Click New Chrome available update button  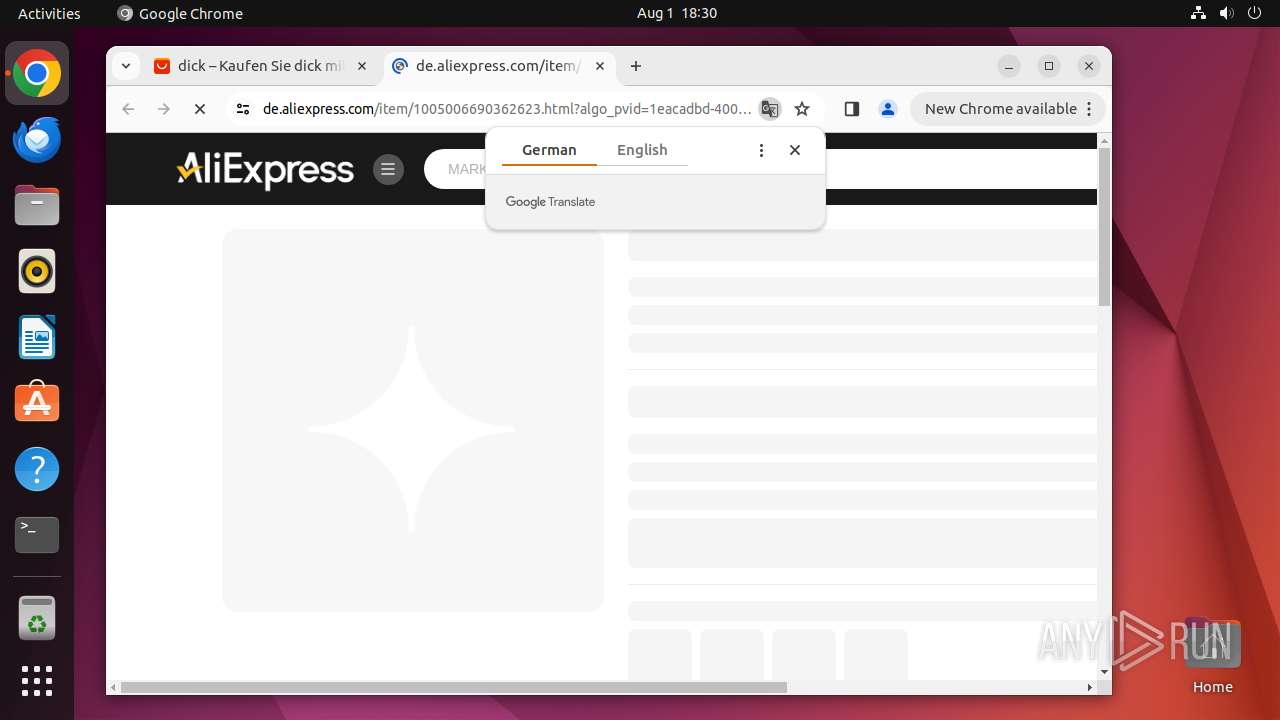[1007, 109]
